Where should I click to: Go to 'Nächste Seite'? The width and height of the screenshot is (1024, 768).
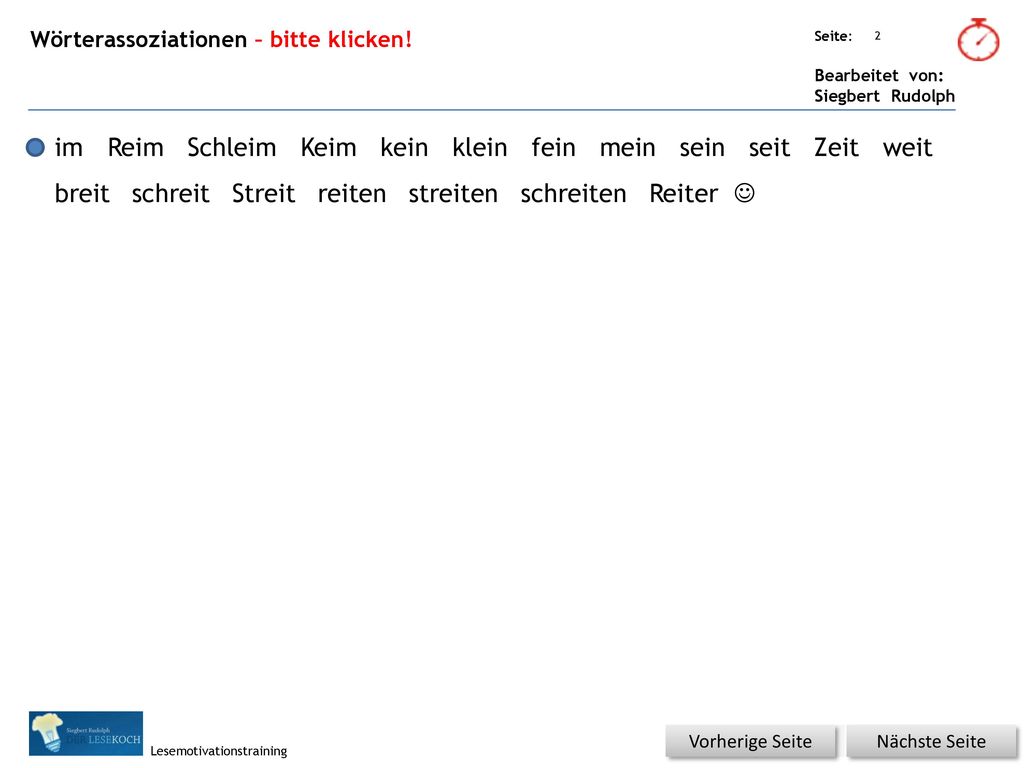coord(931,741)
